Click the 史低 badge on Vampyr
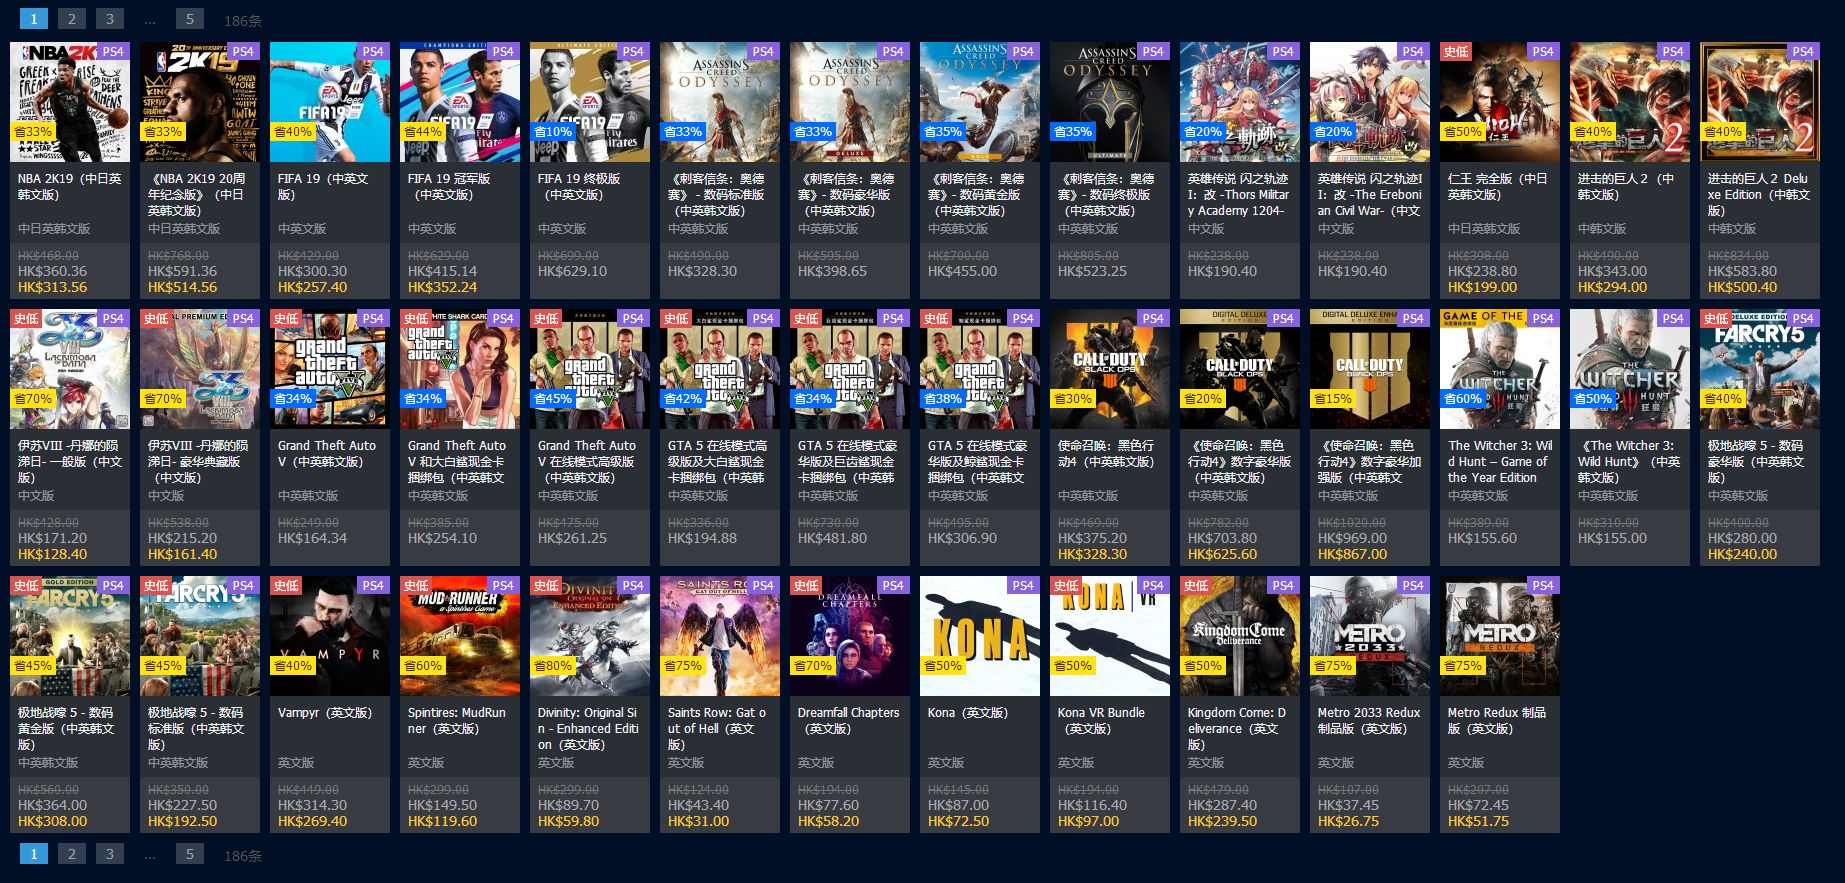Image resolution: width=1845 pixels, height=883 pixels. point(285,585)
